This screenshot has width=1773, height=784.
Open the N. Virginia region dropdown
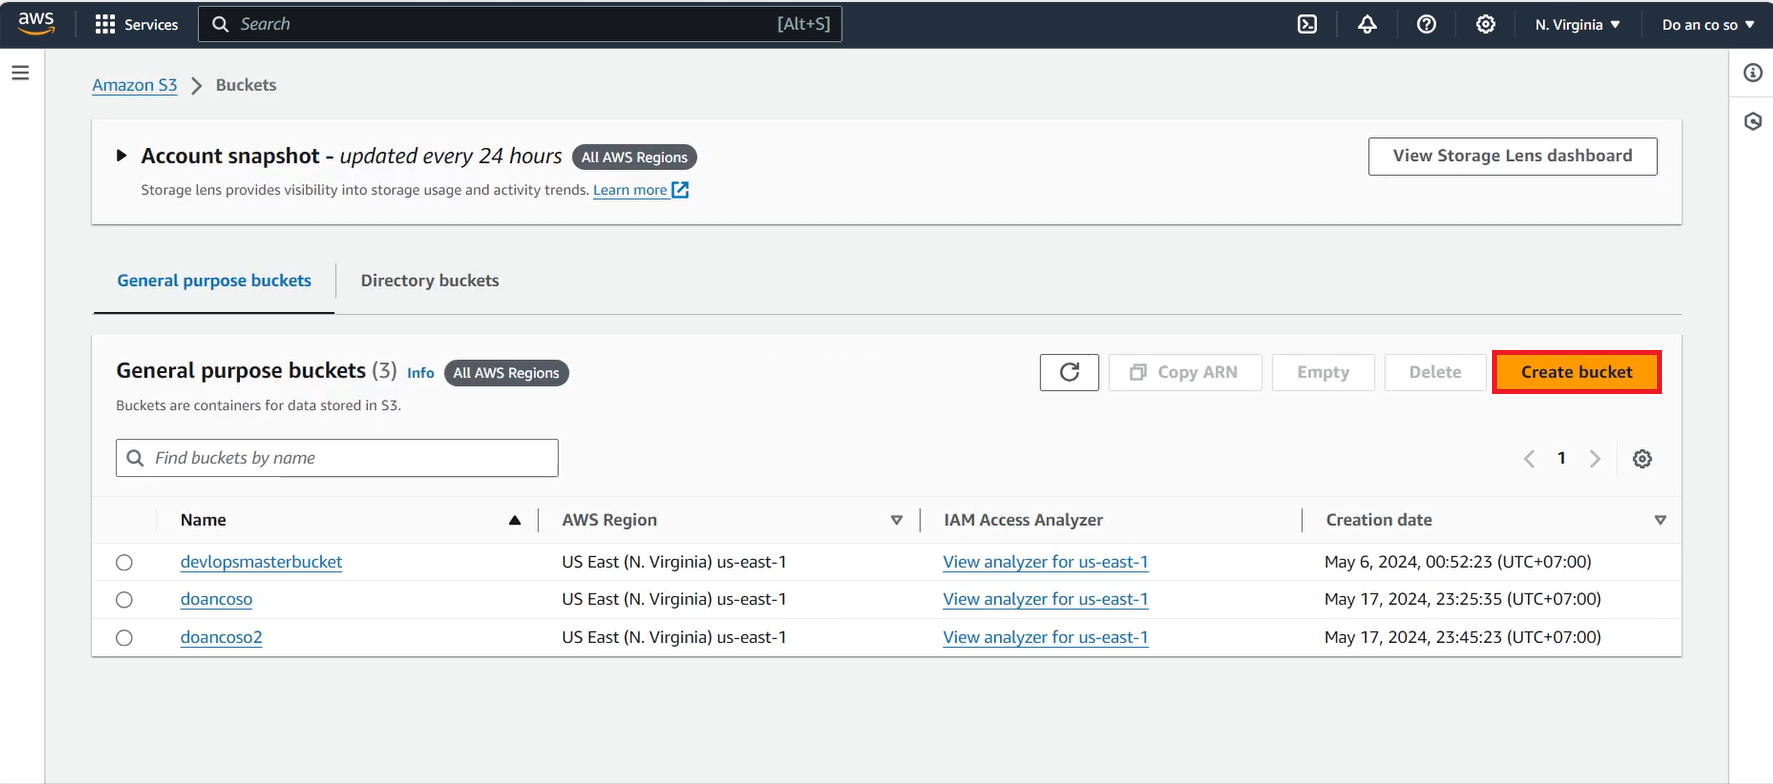click(1577, 24)
